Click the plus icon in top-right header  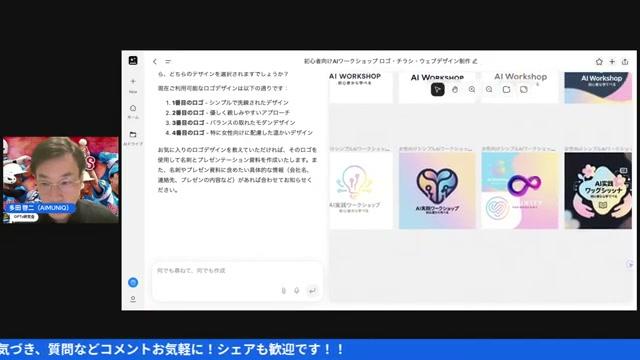point(612,62)
